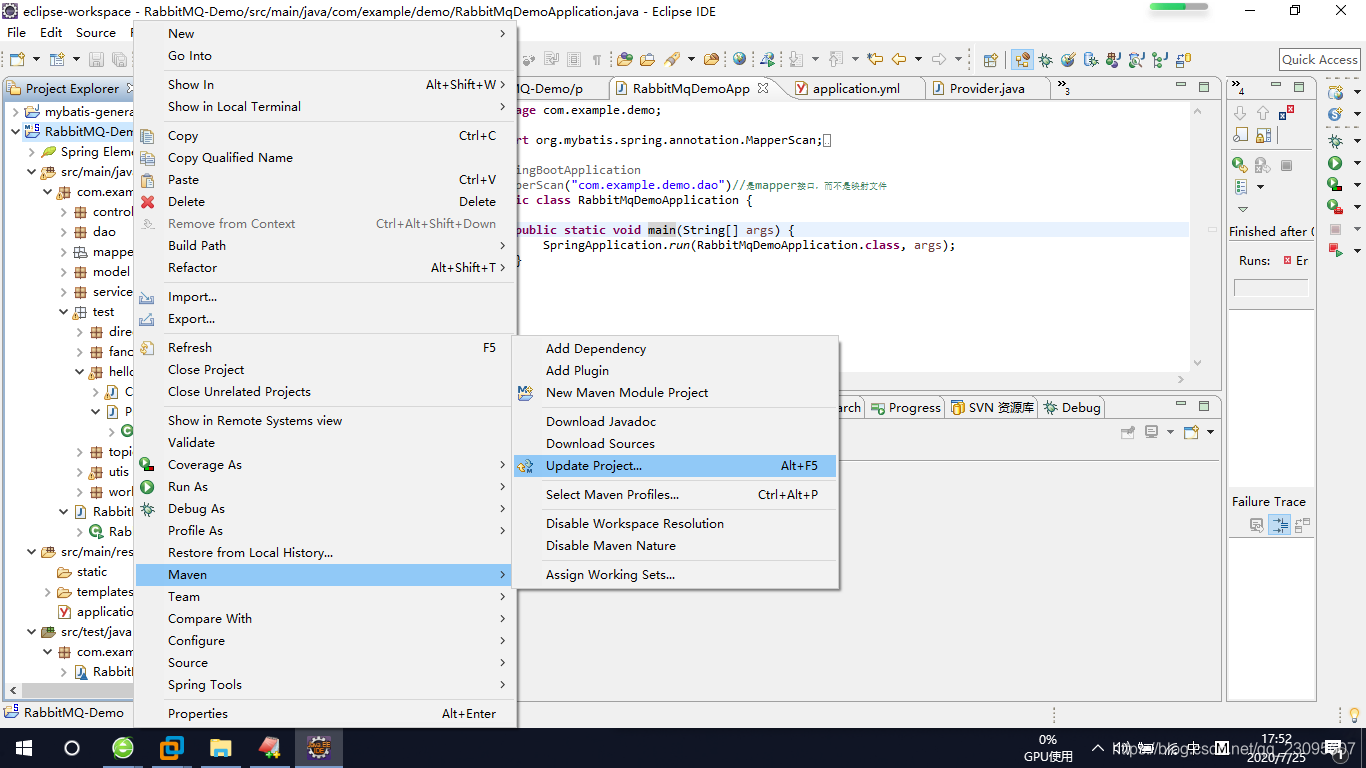Open the Spring Tools submenu
Viewport: 1366px width, 768px height.
[x=324, y=685]
